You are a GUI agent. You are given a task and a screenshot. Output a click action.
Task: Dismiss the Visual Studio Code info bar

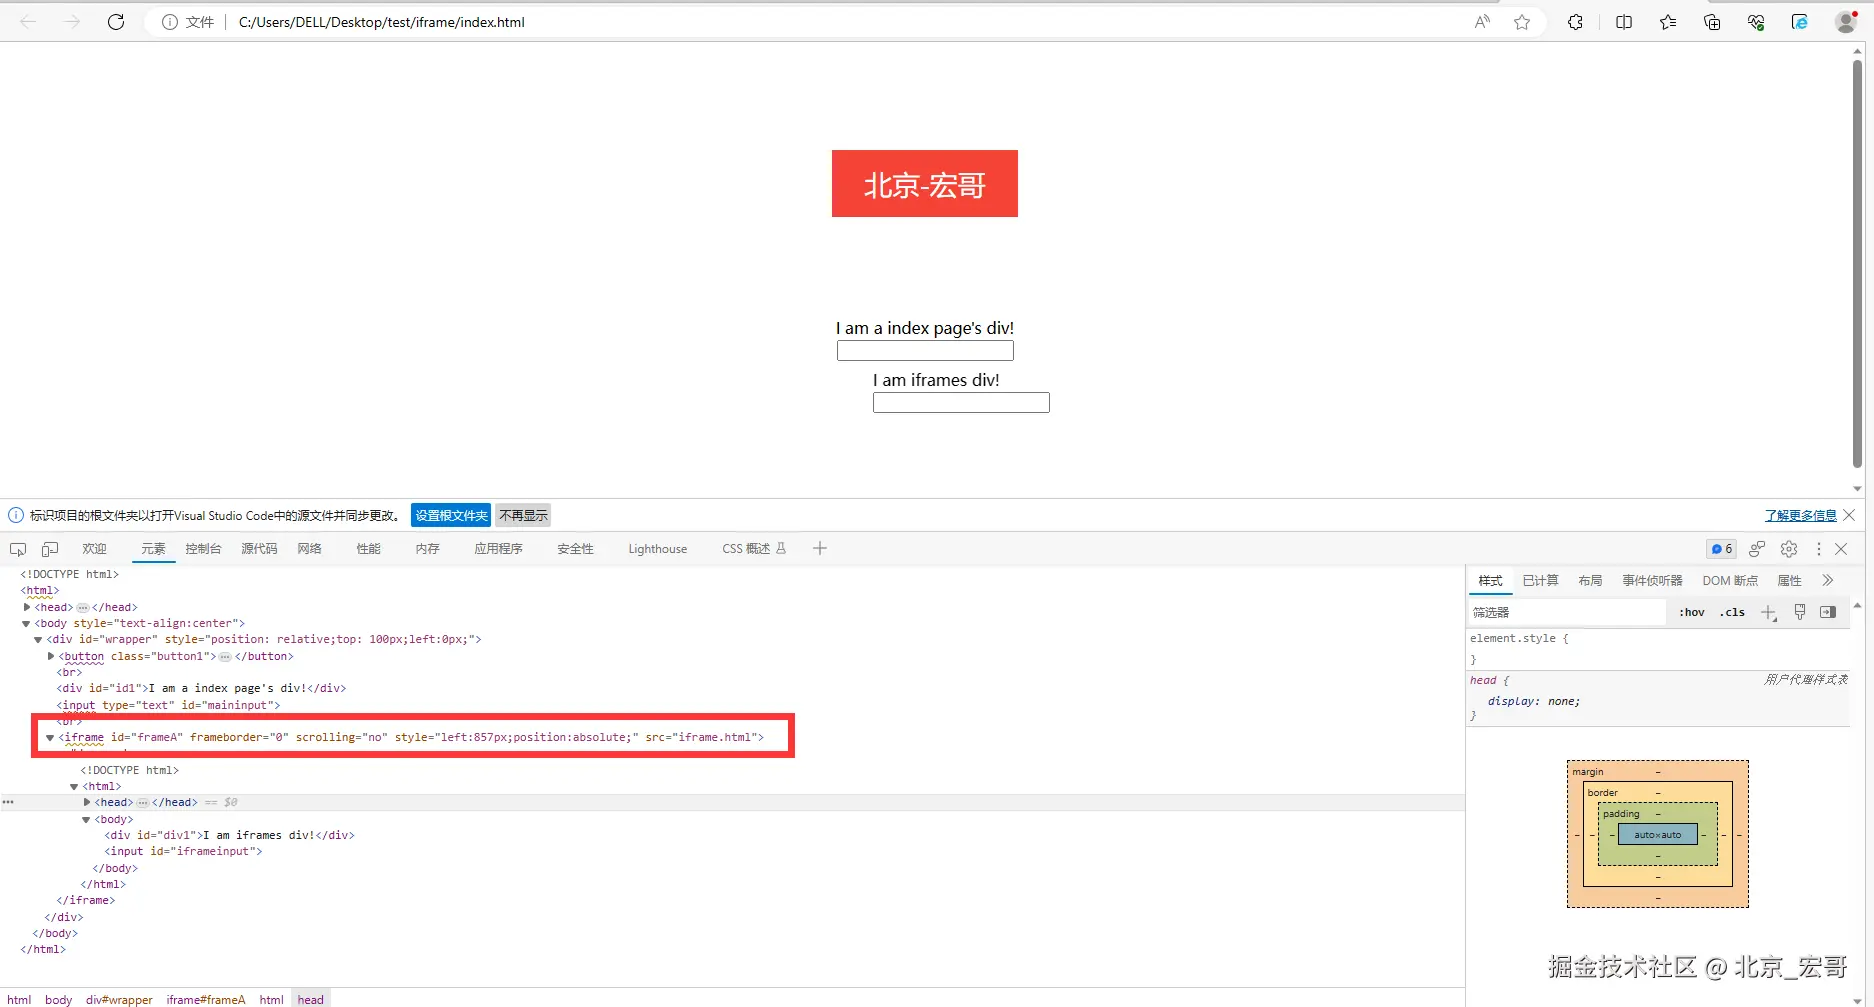pyautogui.click(x=1849, y=515)
